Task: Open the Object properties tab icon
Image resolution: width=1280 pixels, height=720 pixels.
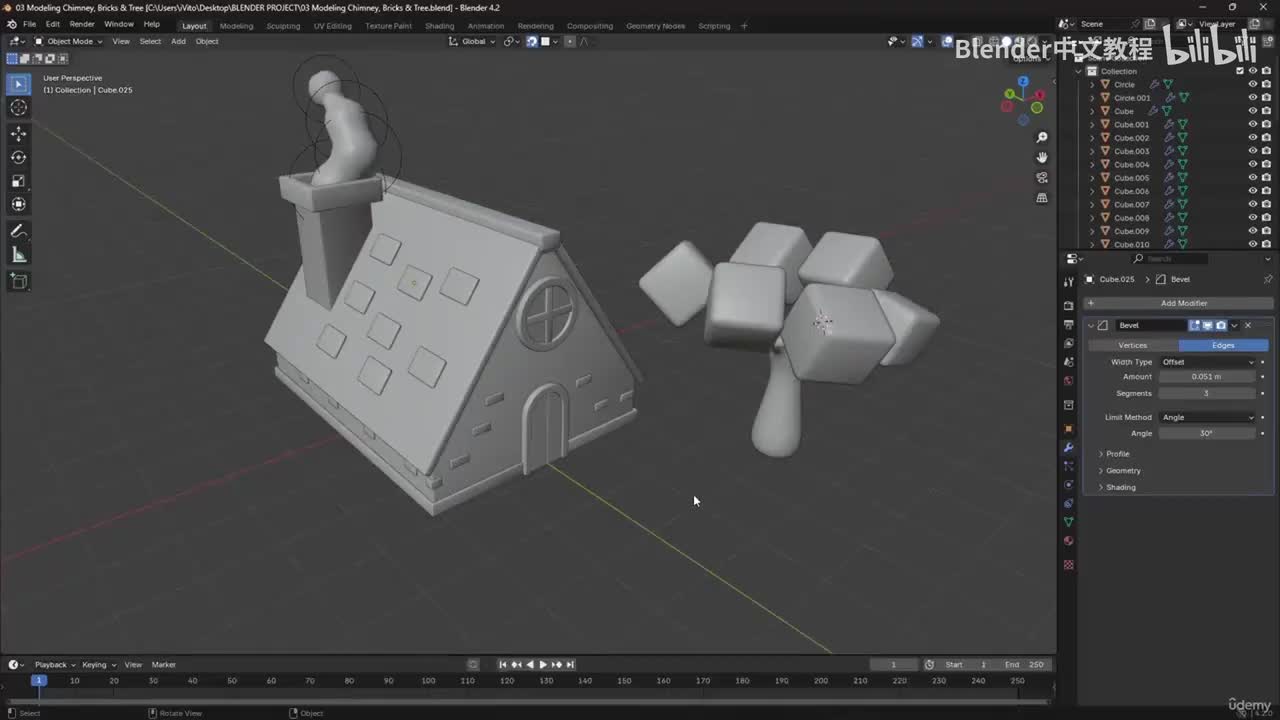Action: (x=1068, y=429)
